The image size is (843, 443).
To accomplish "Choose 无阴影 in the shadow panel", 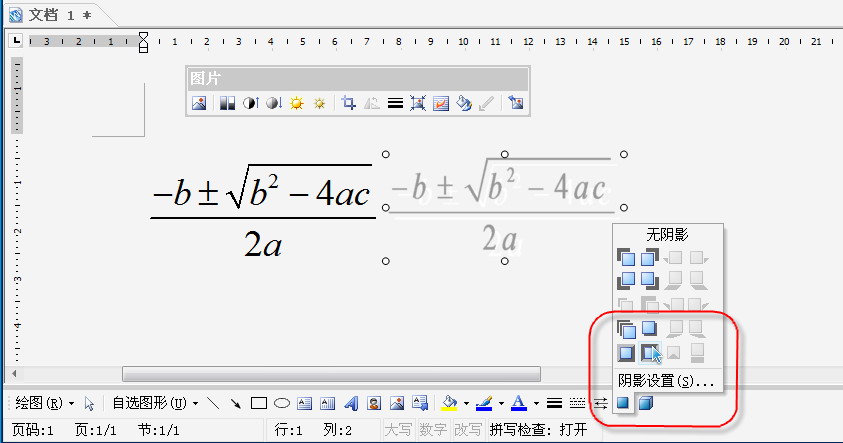I will click(x=667, y=234).
